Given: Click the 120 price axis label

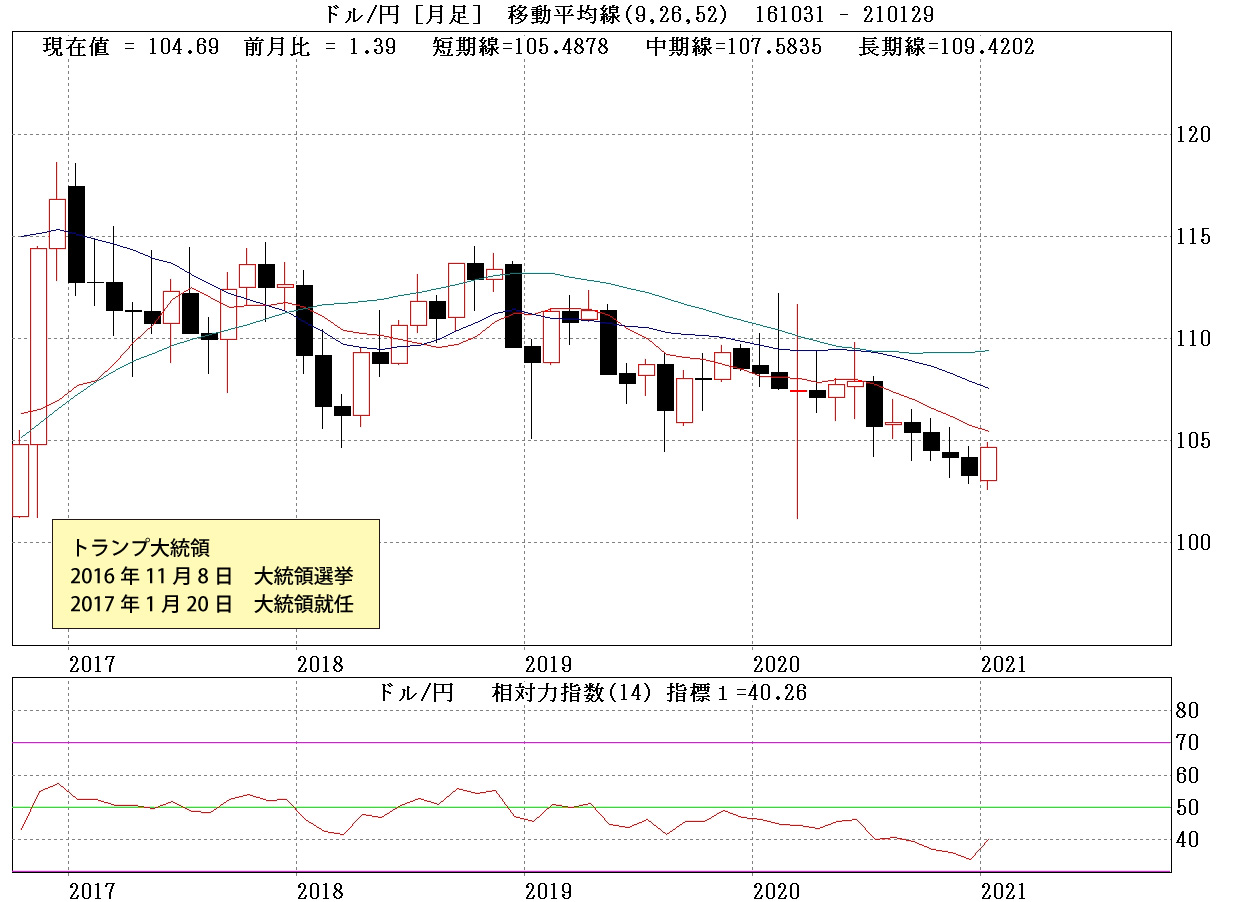Looking at the screenshot, I should [1193, 135].
